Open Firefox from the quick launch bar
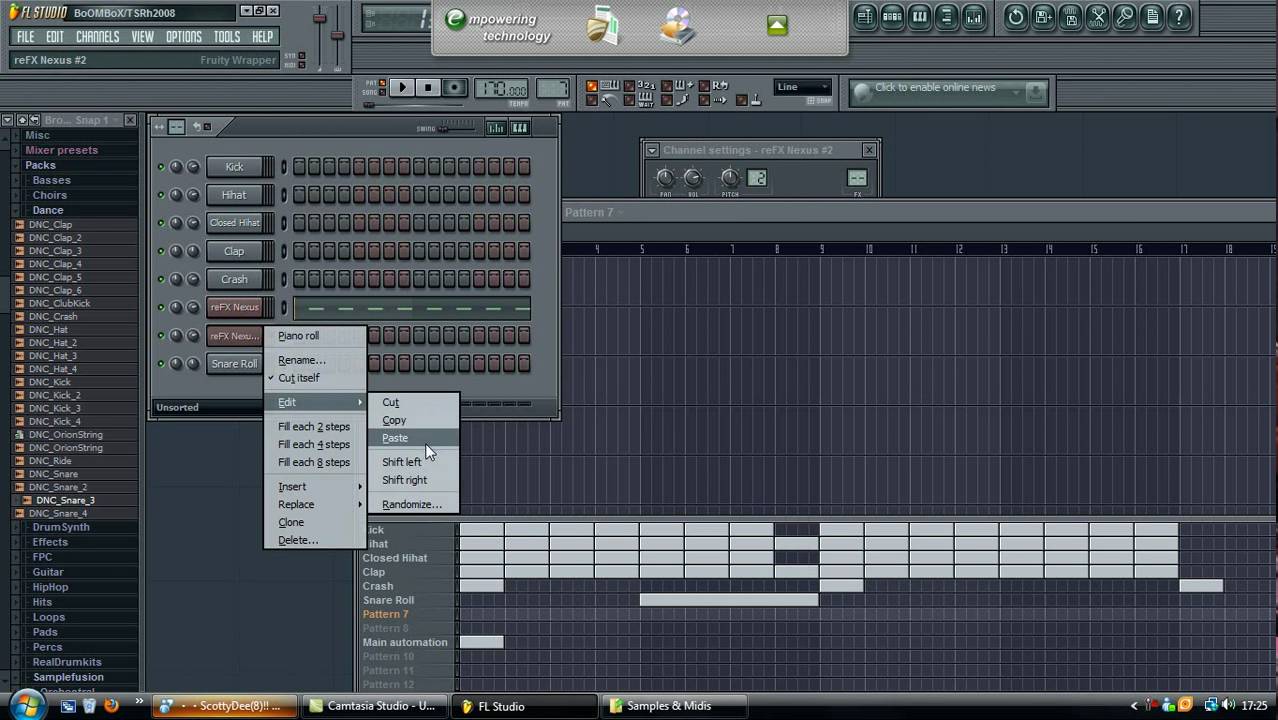This screenshot has height=720, width=1278. click(111, 706)
